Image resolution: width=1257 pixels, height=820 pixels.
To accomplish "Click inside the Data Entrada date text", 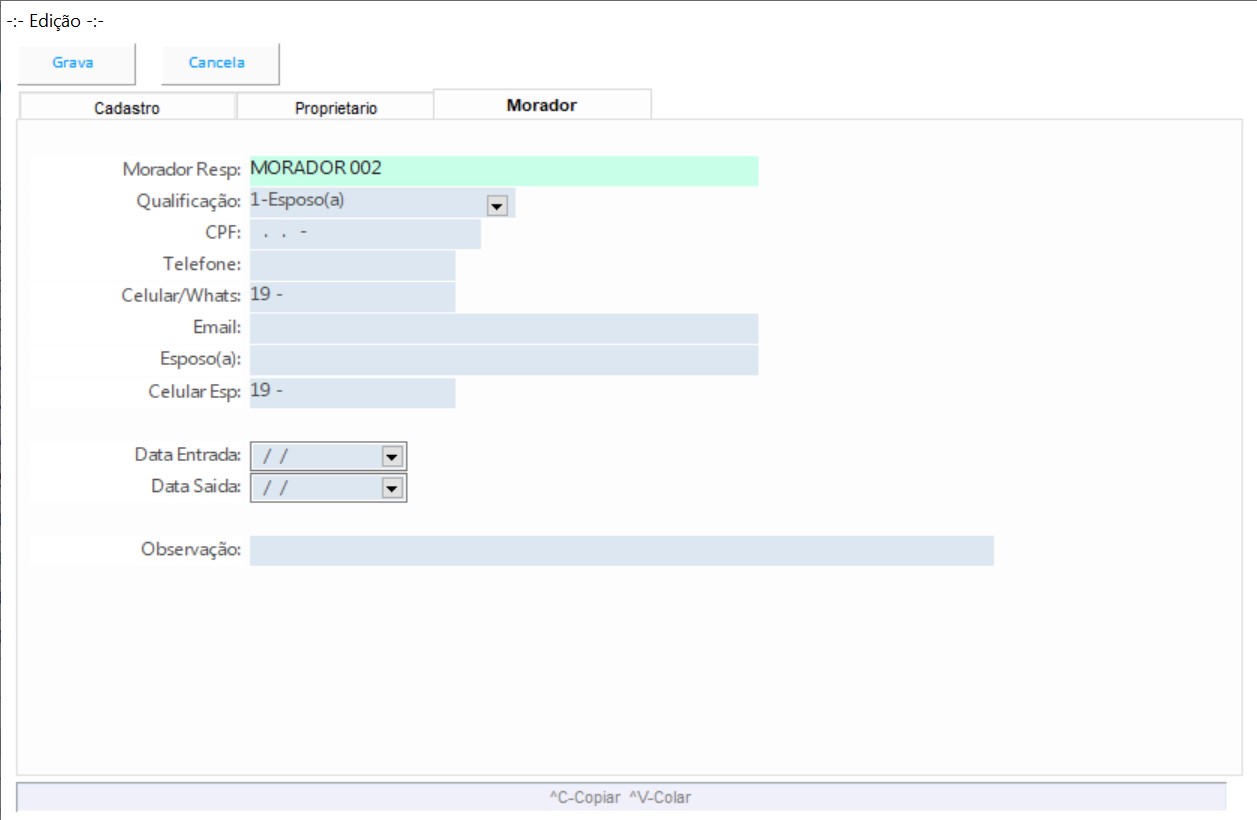I will click(x=315, y=456).
